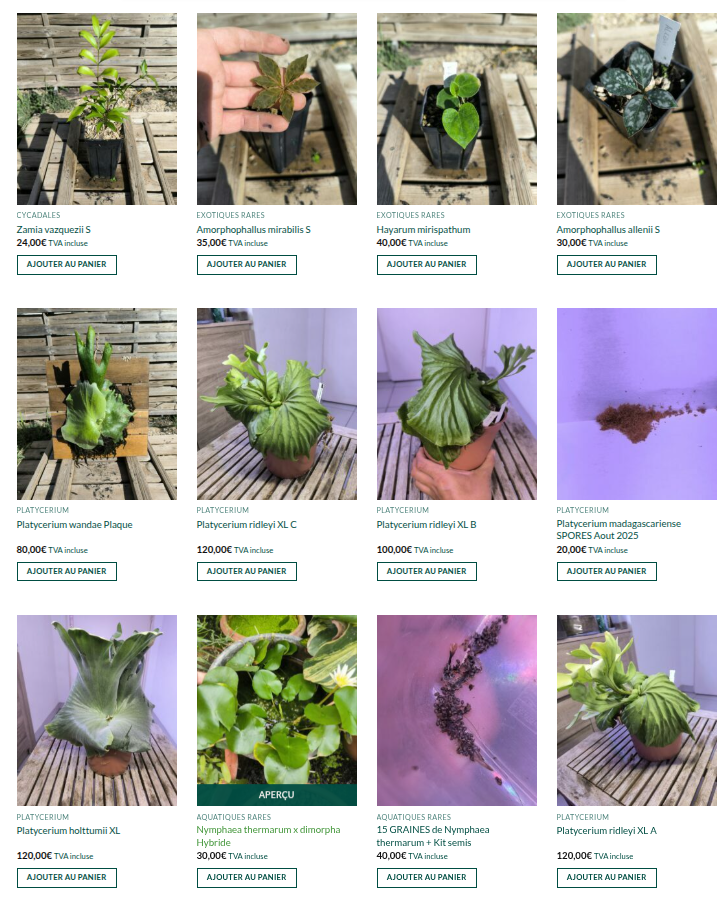723x910 pixels.
Task: Open Nymphaea thermarum x dimorpha Hybride link
Action: coord(268,836)
